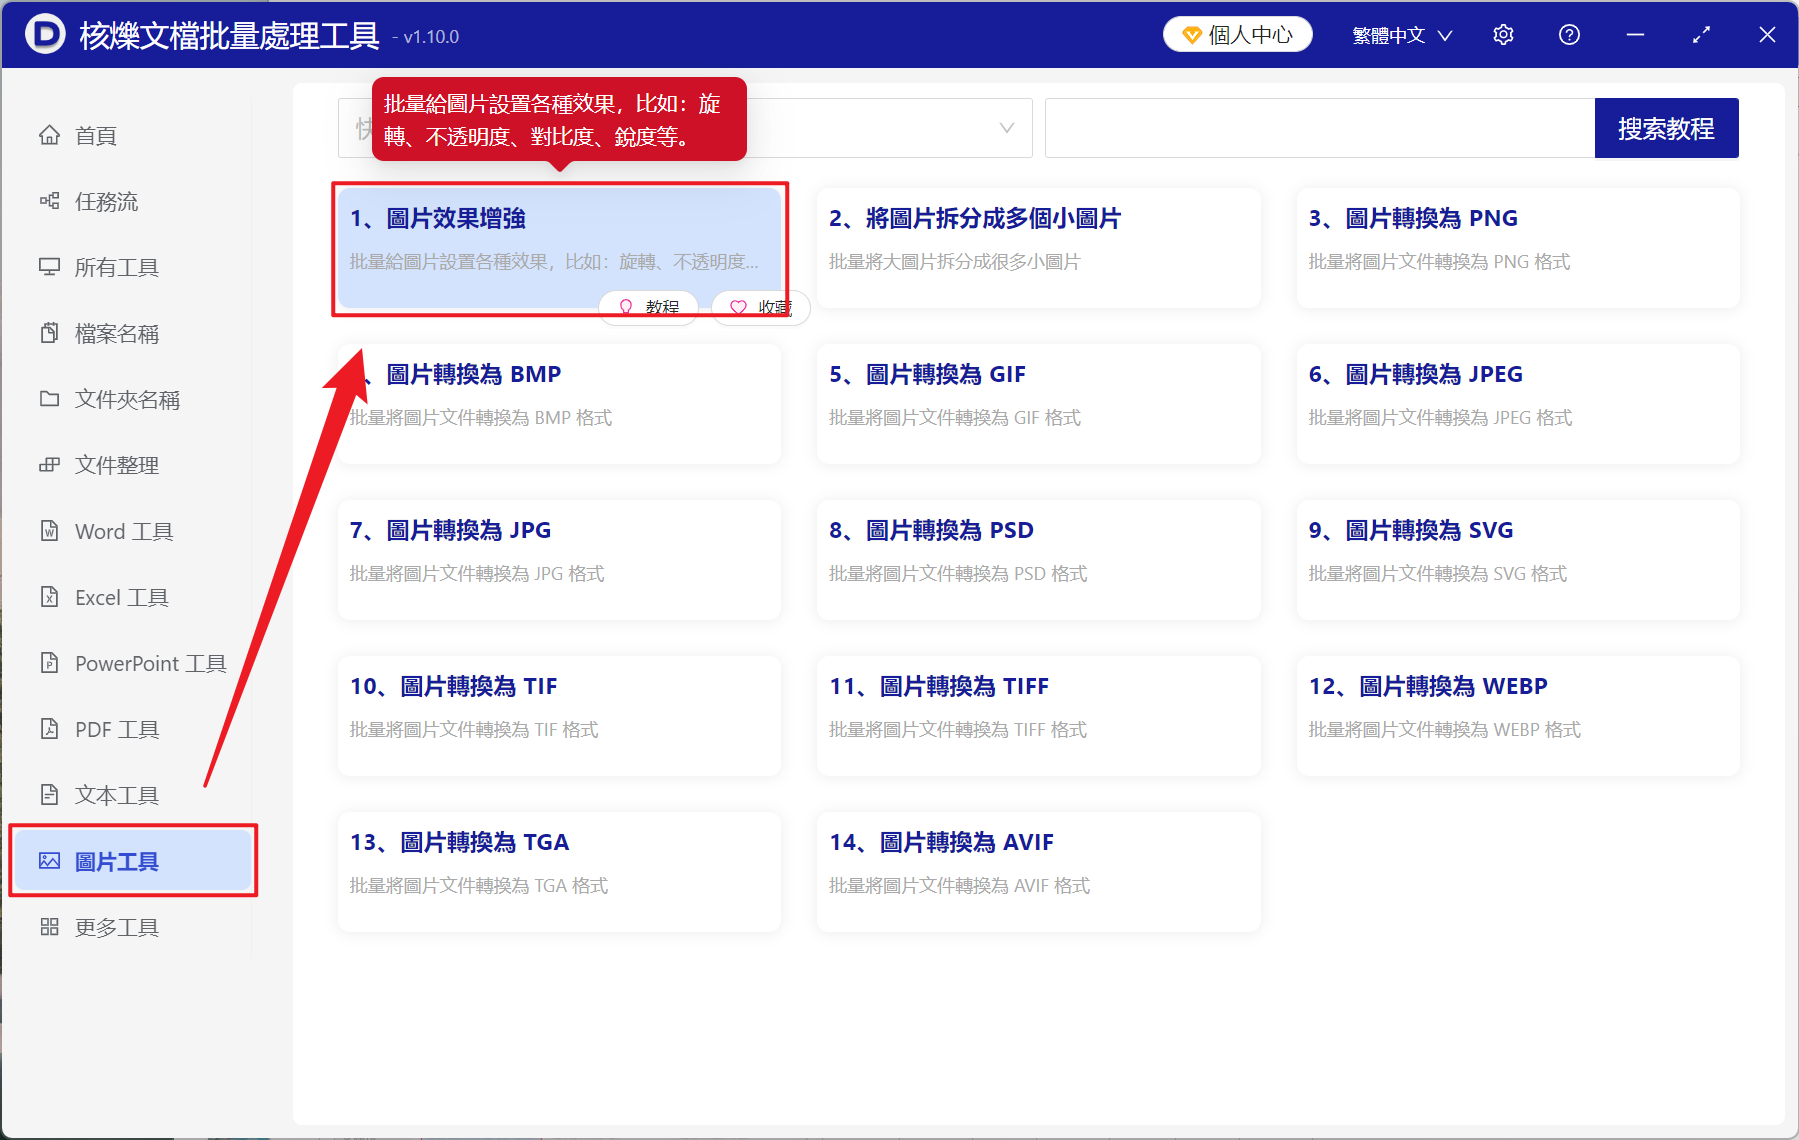The width and height of the screenshot is (1799, 1140).
Task: Open the 任務流 workflow icon
Action: click(50, 201)
